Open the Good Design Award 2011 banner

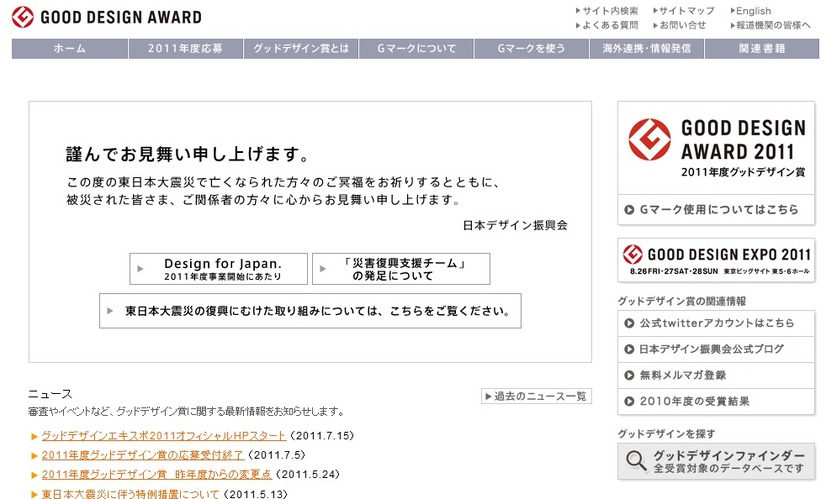point(716,148)
